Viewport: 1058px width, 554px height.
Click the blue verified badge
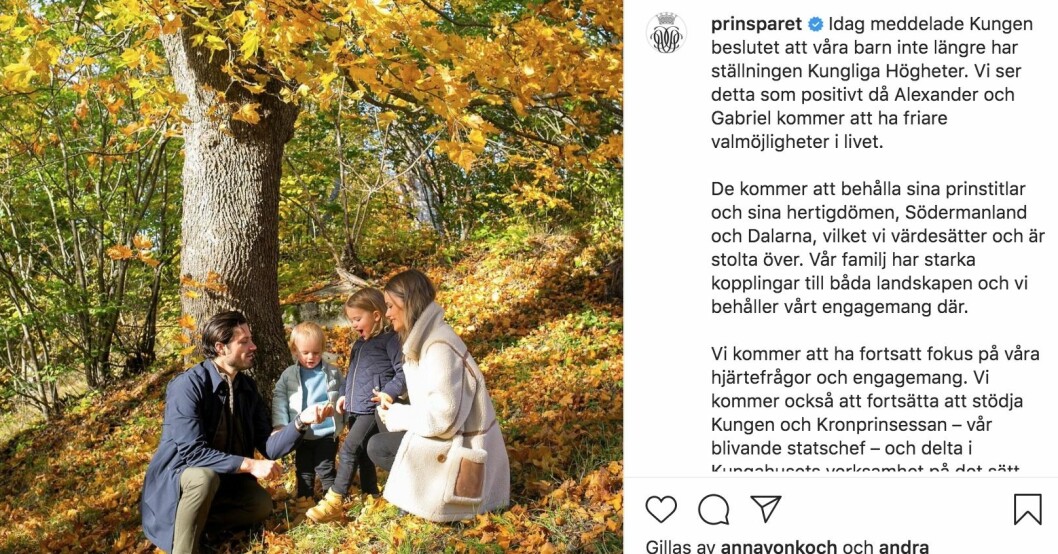tap(815, 24)
